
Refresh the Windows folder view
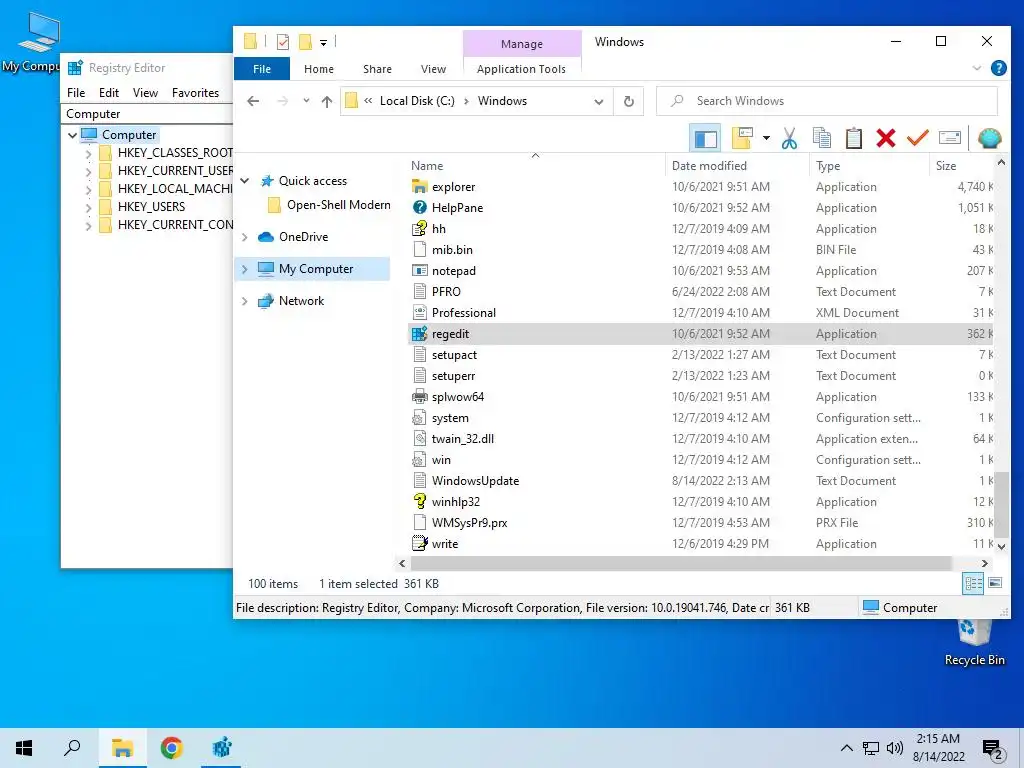tap(628, 101)
